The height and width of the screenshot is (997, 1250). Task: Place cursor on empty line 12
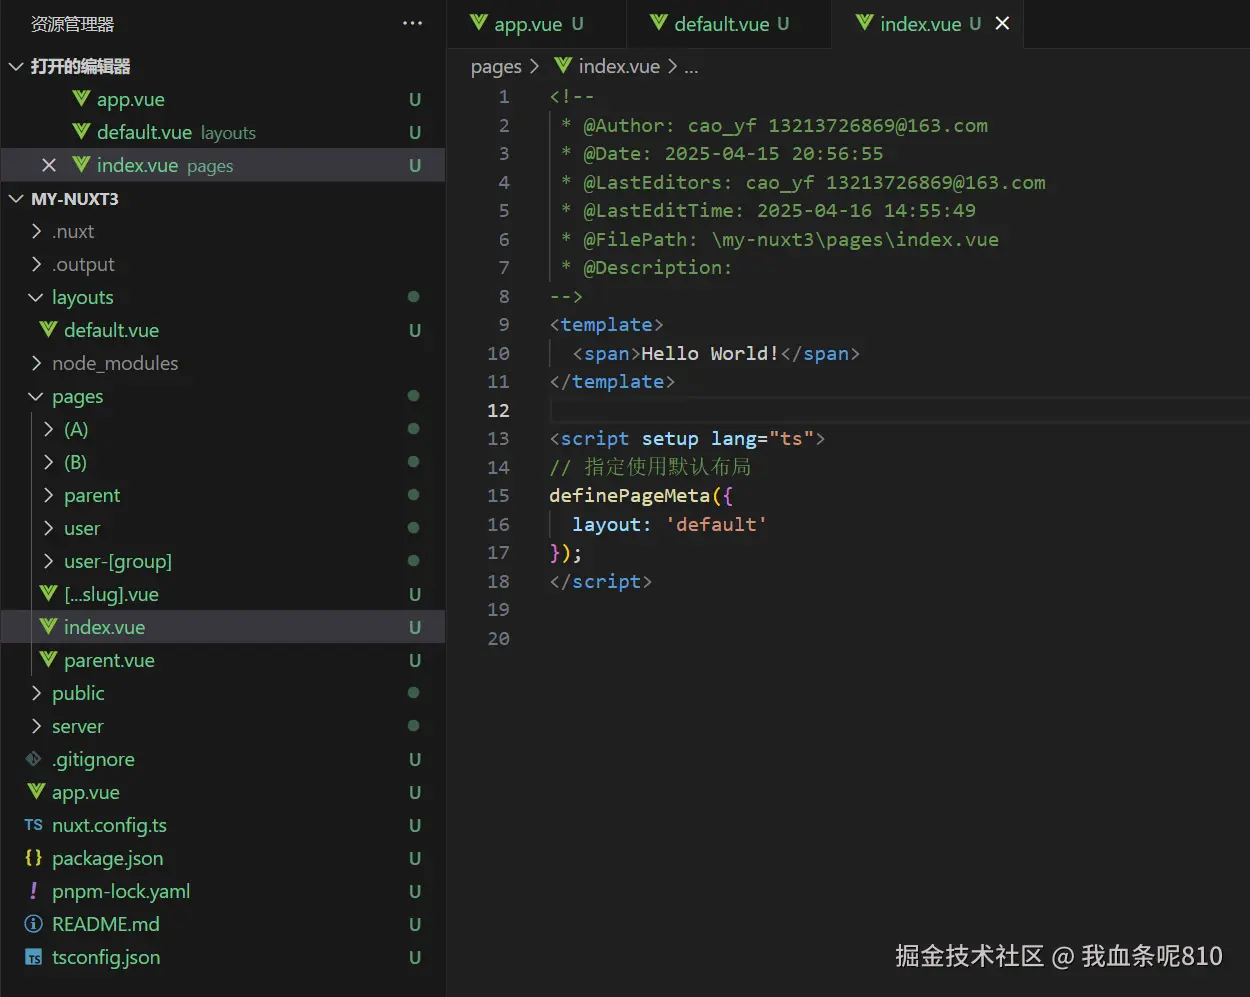899,410
